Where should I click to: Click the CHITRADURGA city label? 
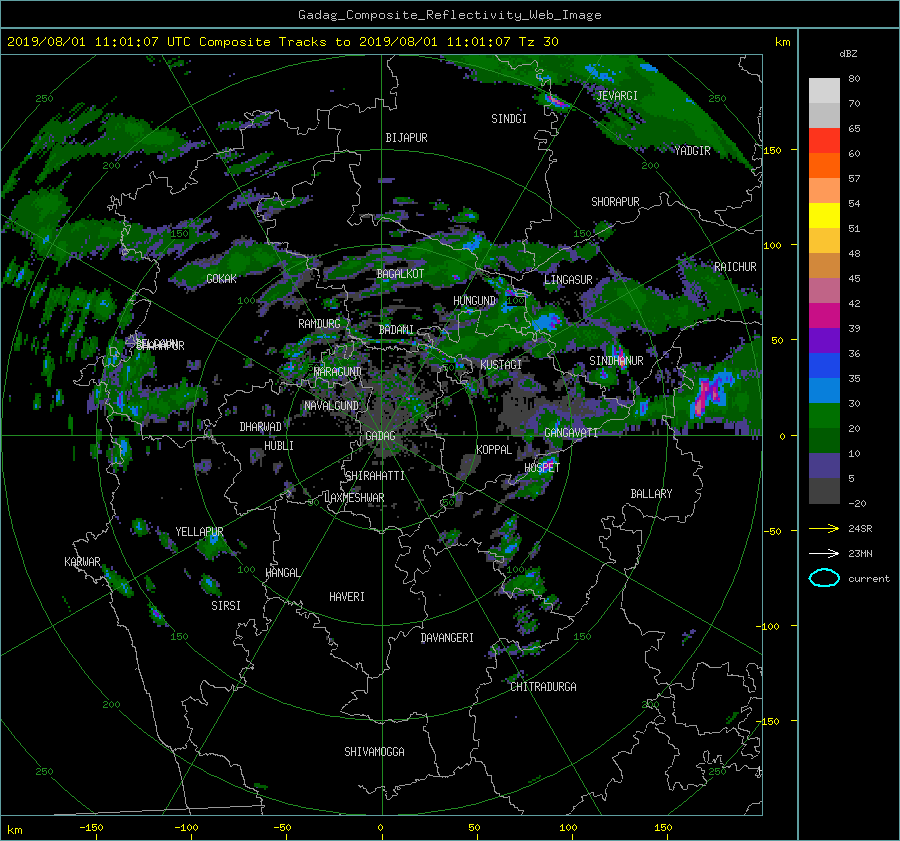[543, 687]
